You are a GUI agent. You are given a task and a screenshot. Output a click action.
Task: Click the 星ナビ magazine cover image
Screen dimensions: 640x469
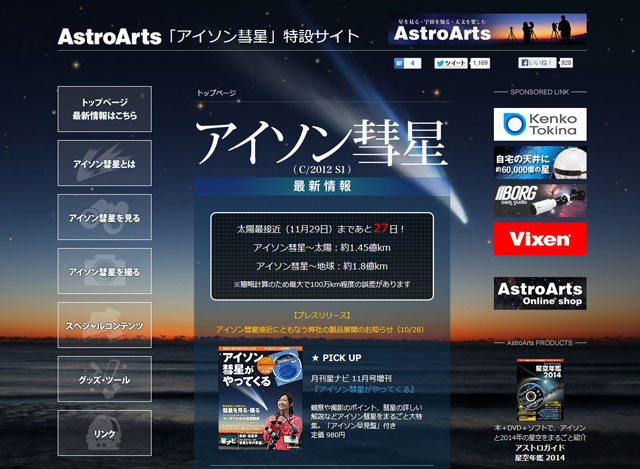260,398
